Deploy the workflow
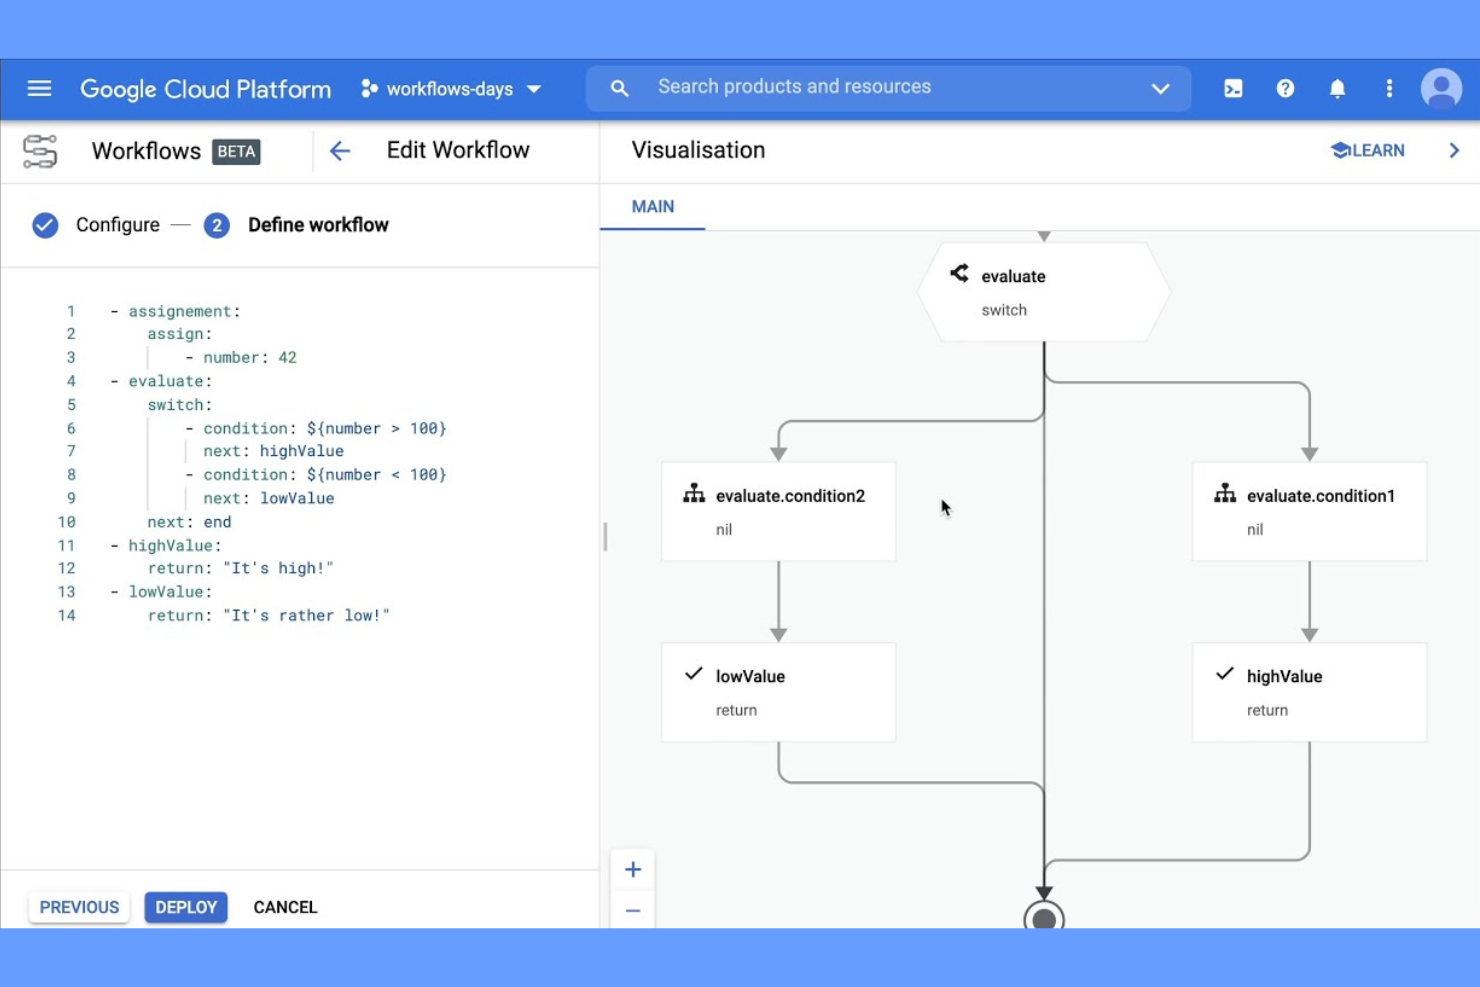 point(186,907)
